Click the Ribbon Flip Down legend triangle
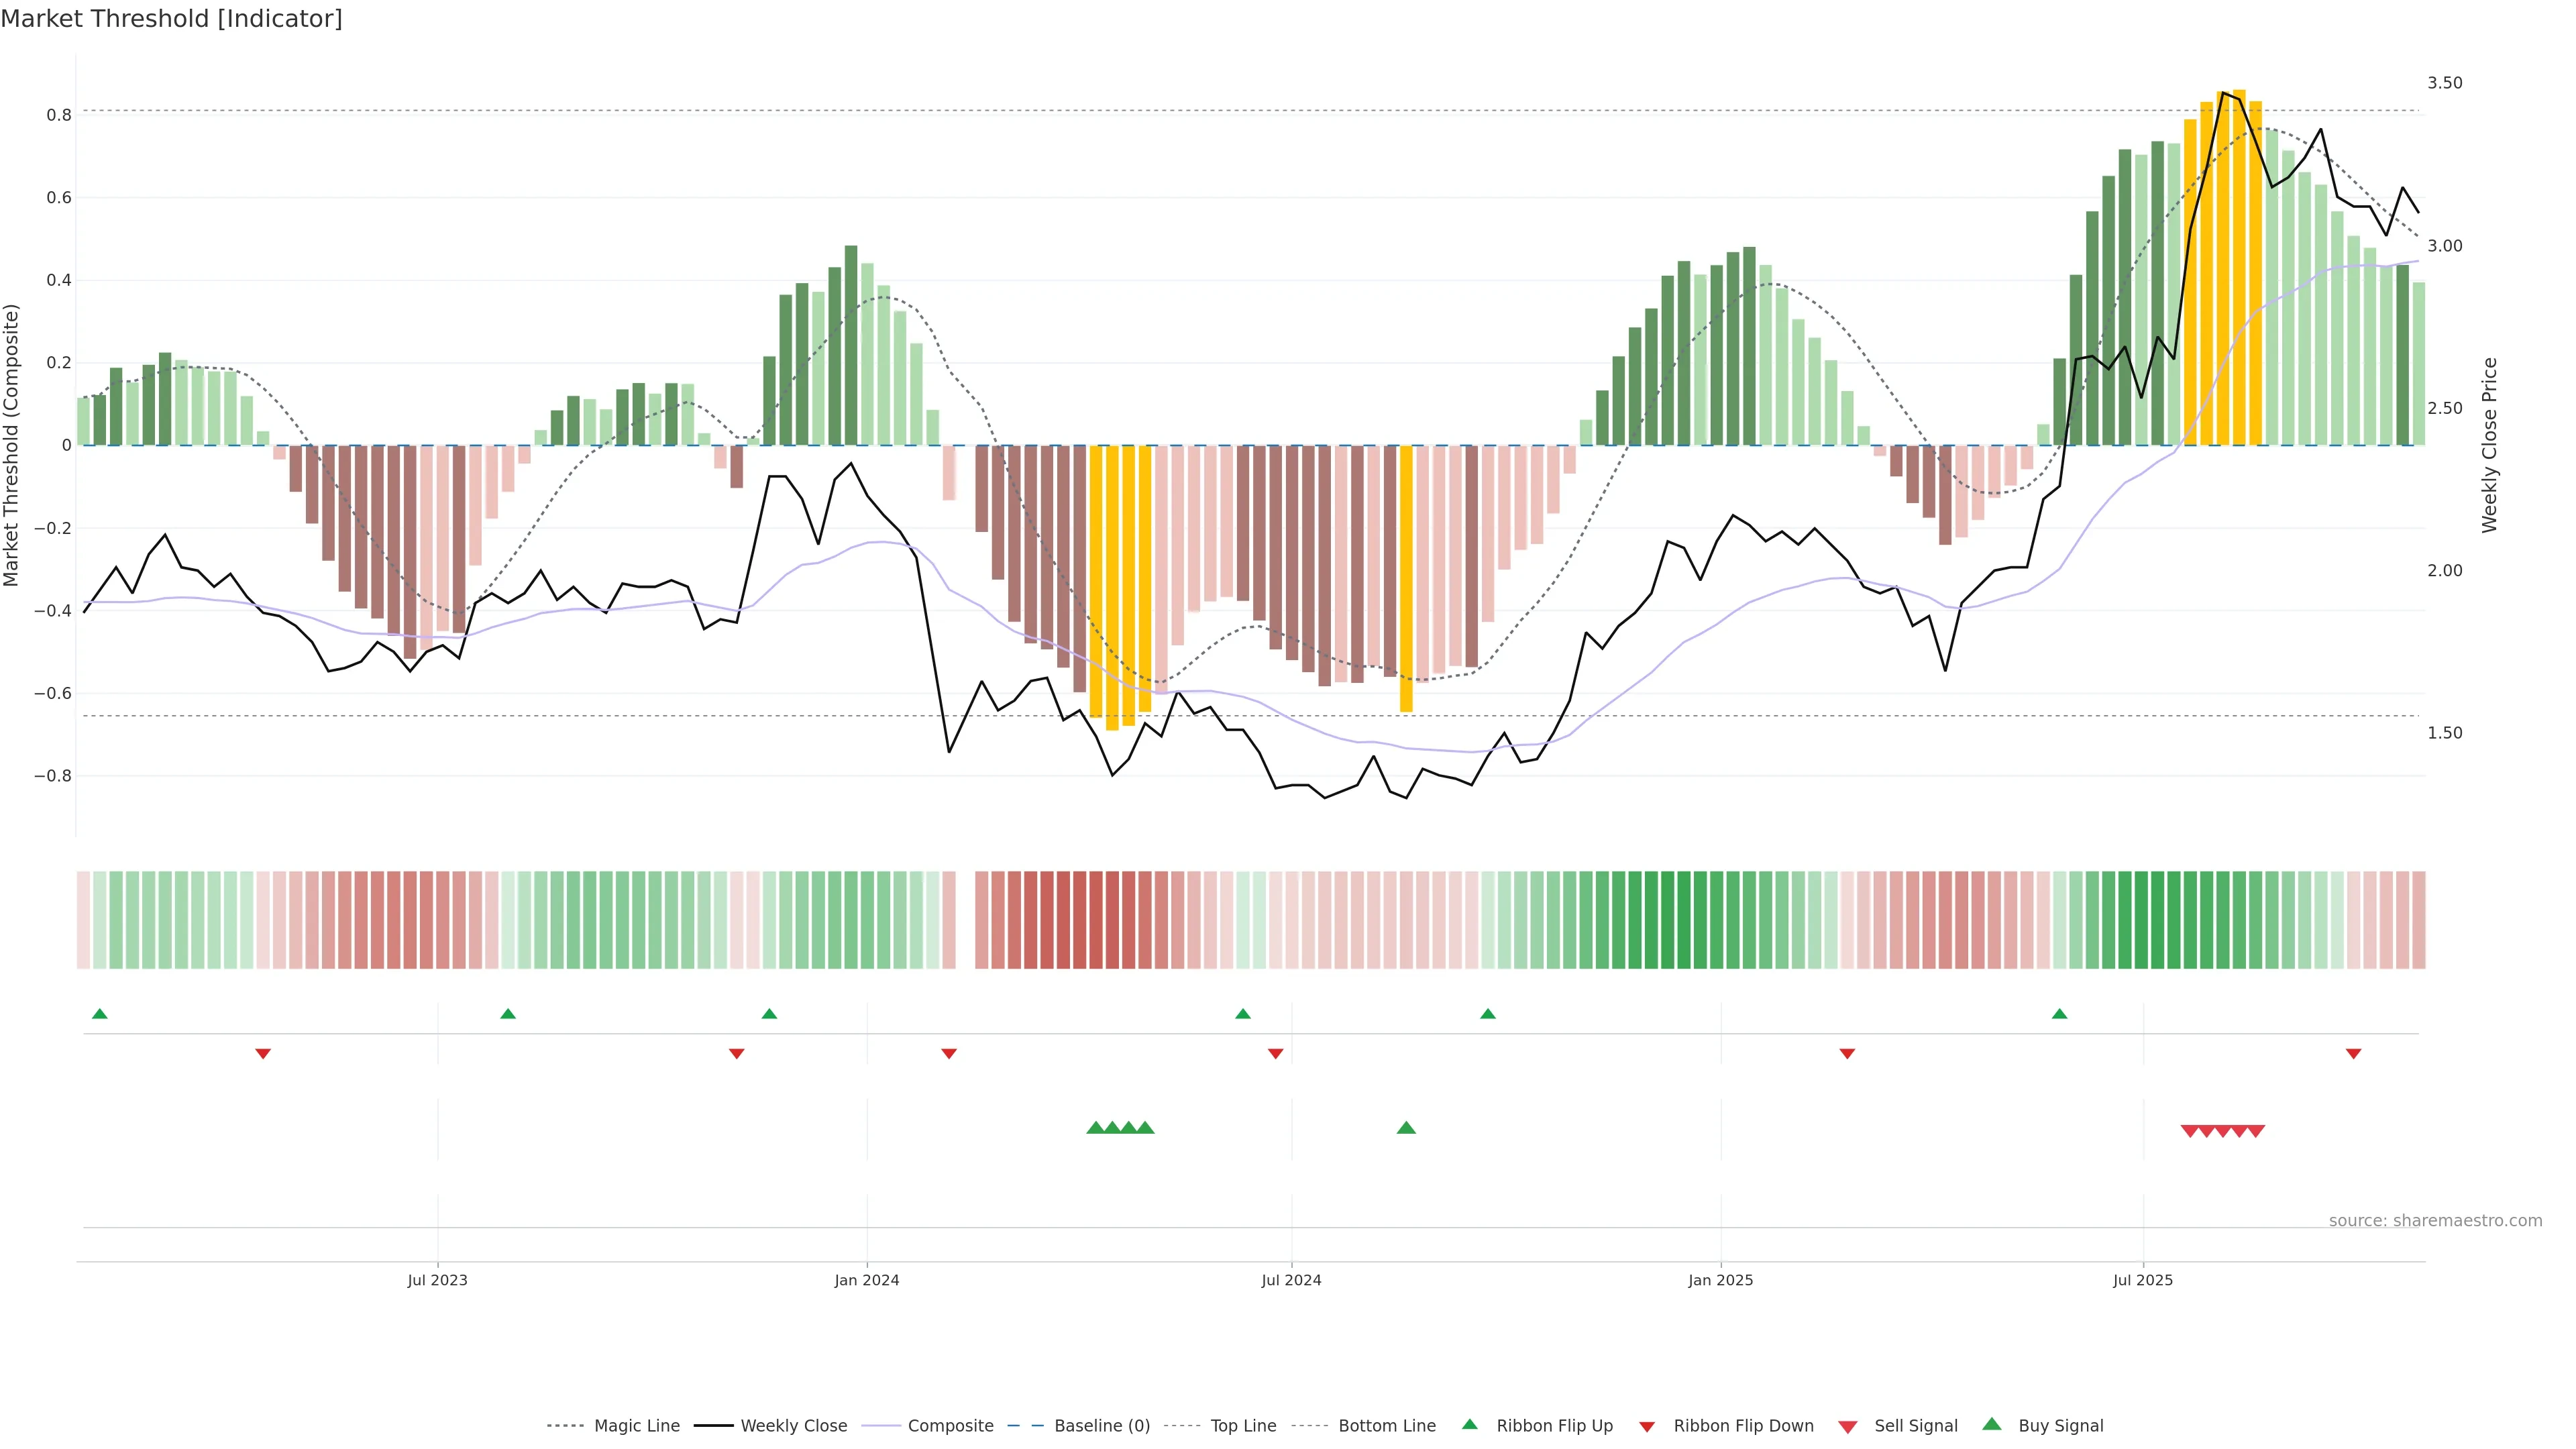Screen dimensions: 2576x1449 pos(1646,1426)
